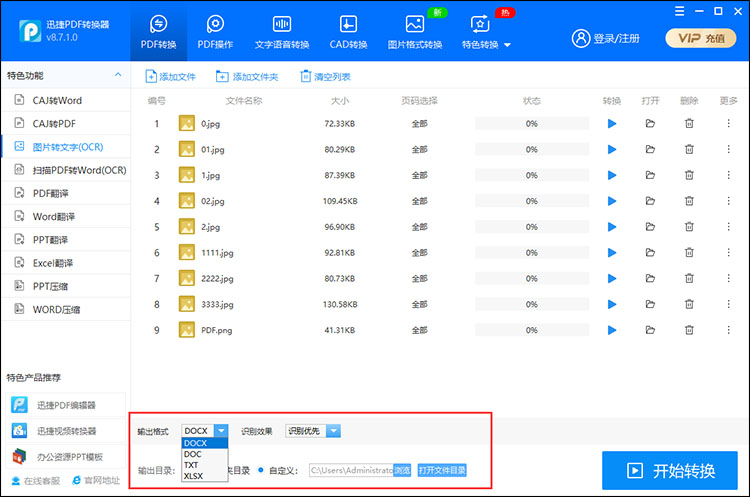
Task: Select 扫描PDF转Word(OCR) in sidebar
Action: 66,170
